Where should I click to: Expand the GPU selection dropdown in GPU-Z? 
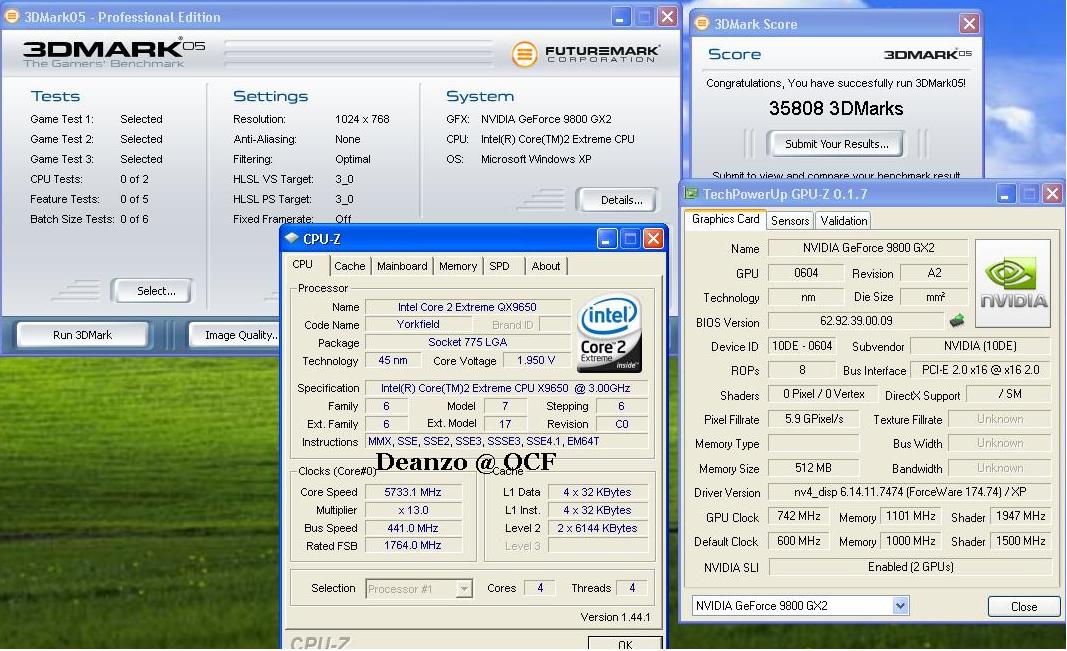point(900,605)
